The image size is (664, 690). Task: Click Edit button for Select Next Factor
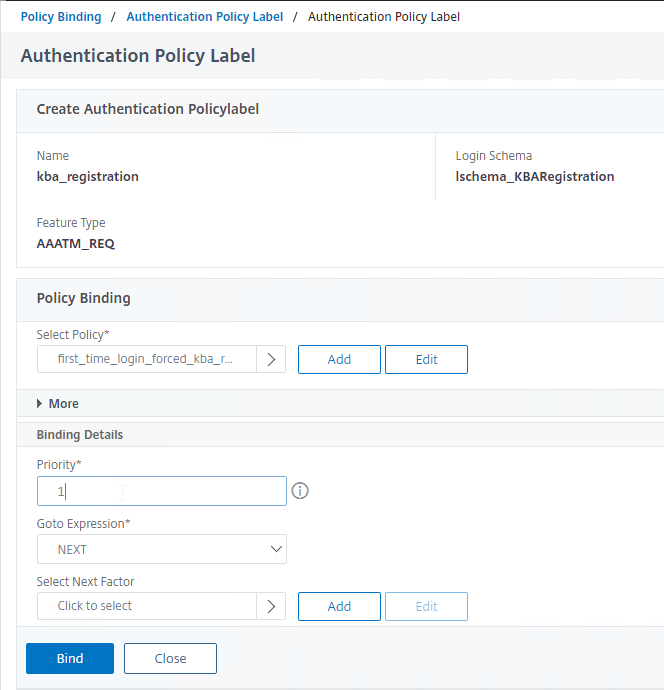pyautogui.click(x=426, y=606)
